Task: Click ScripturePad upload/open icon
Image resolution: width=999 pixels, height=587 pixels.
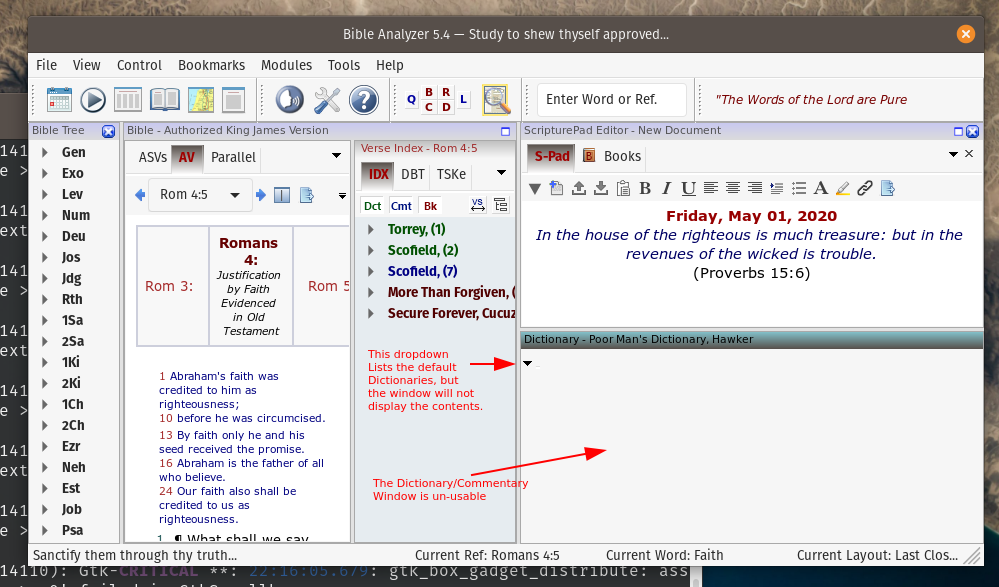Action: [x=579, y=188]
